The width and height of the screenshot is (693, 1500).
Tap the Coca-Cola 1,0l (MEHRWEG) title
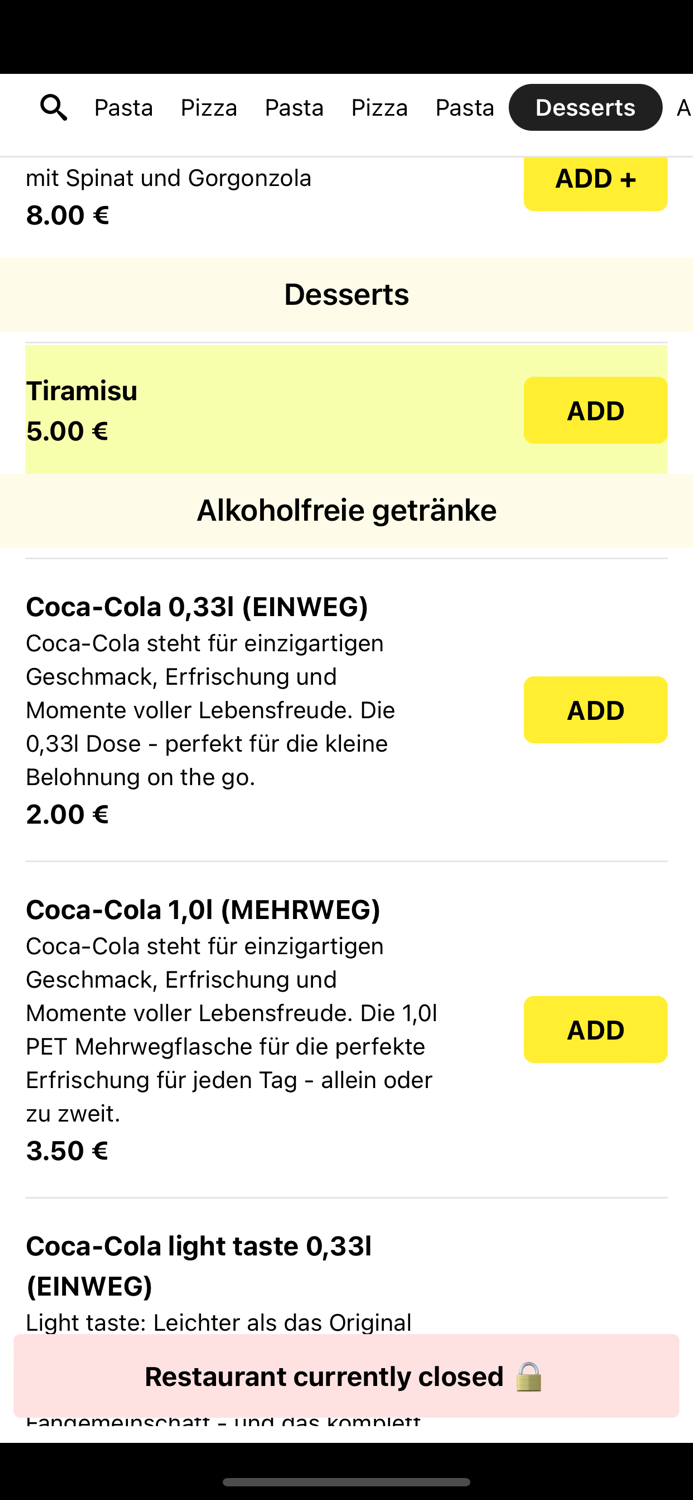coord(203,909)
